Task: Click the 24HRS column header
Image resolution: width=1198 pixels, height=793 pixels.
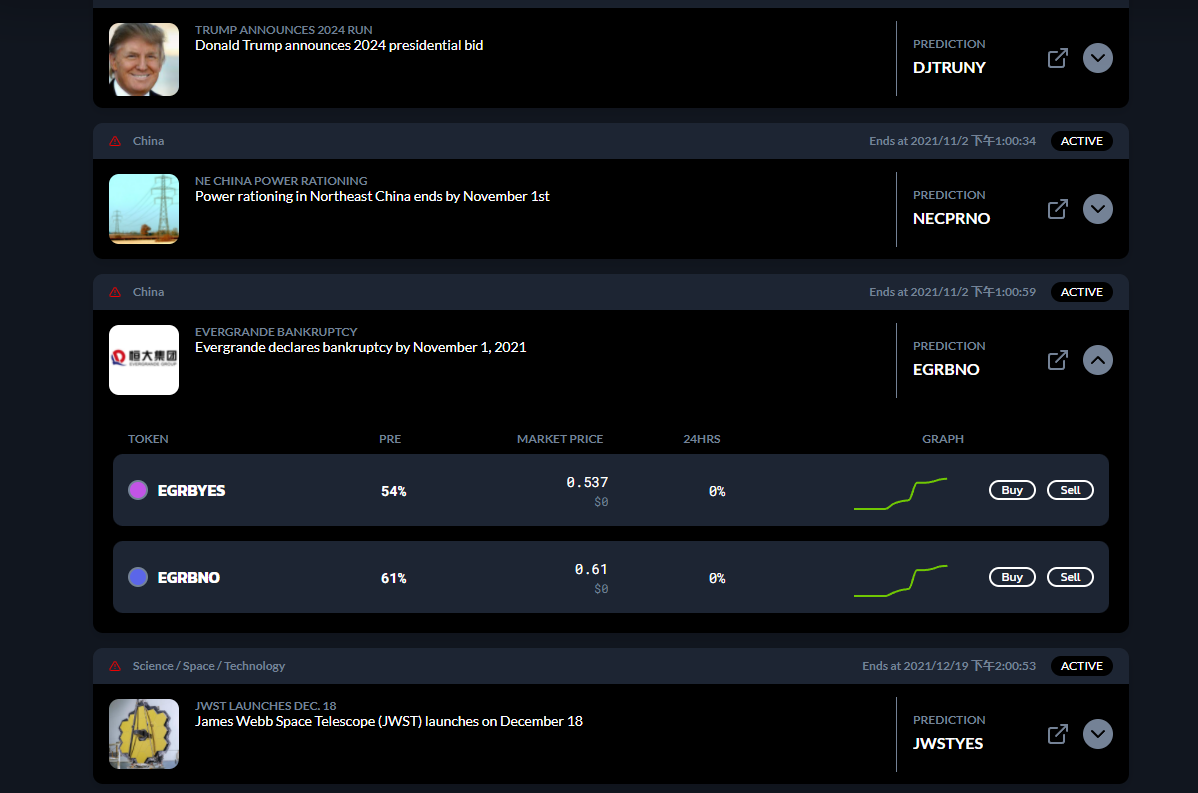Action: coord(701,439)
